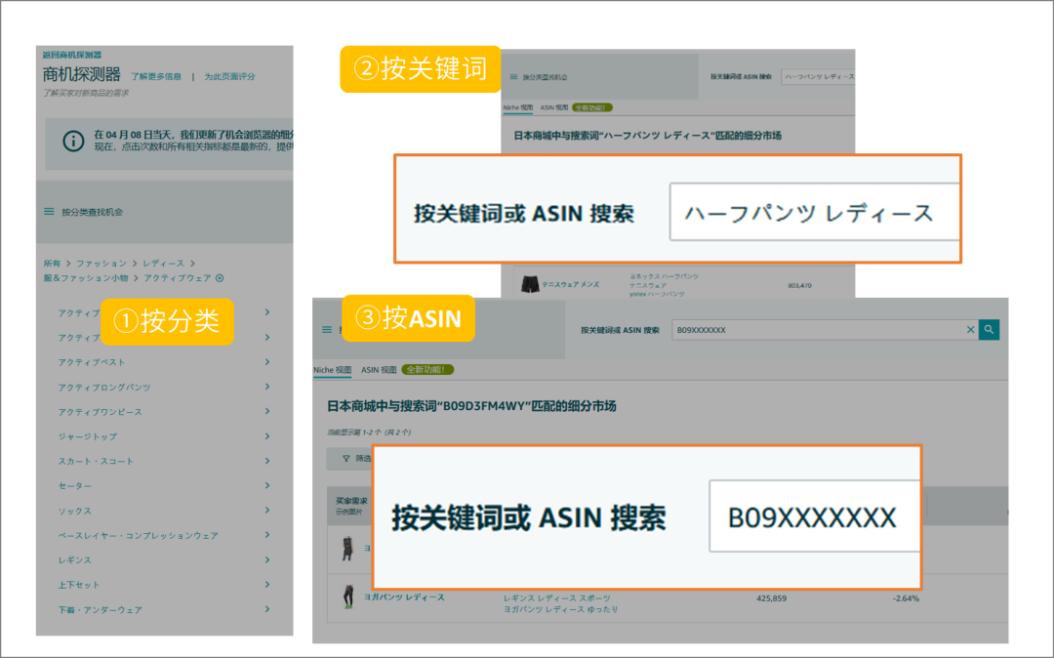
Task: Click the filter funnel button 筛选
Action: [x=350, y=458]
